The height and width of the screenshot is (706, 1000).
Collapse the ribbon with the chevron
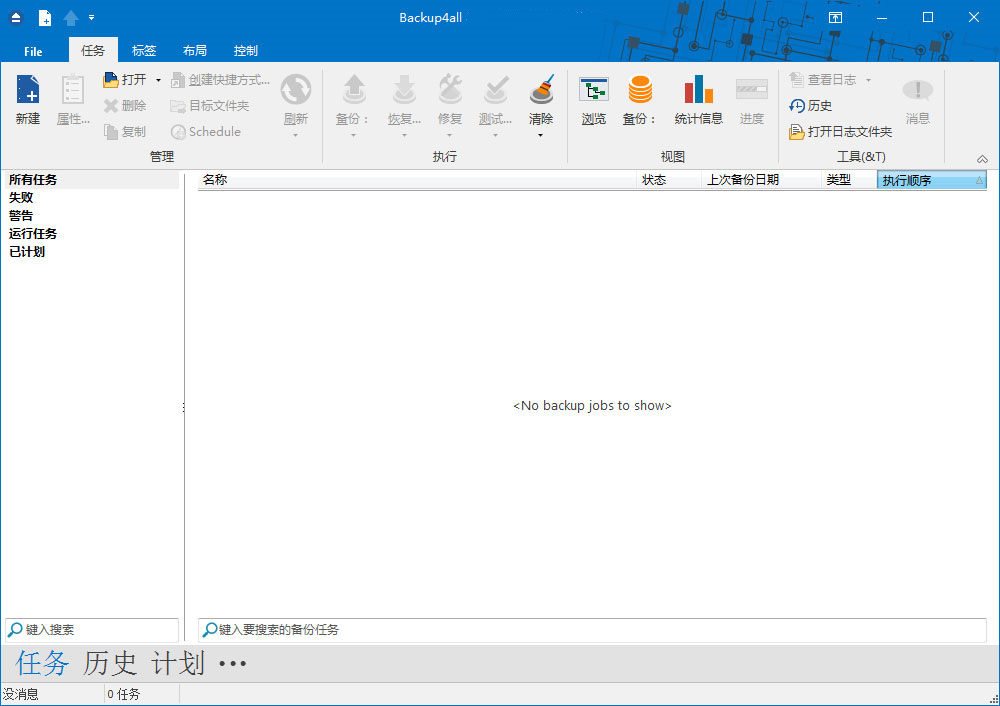click(982, 159)
